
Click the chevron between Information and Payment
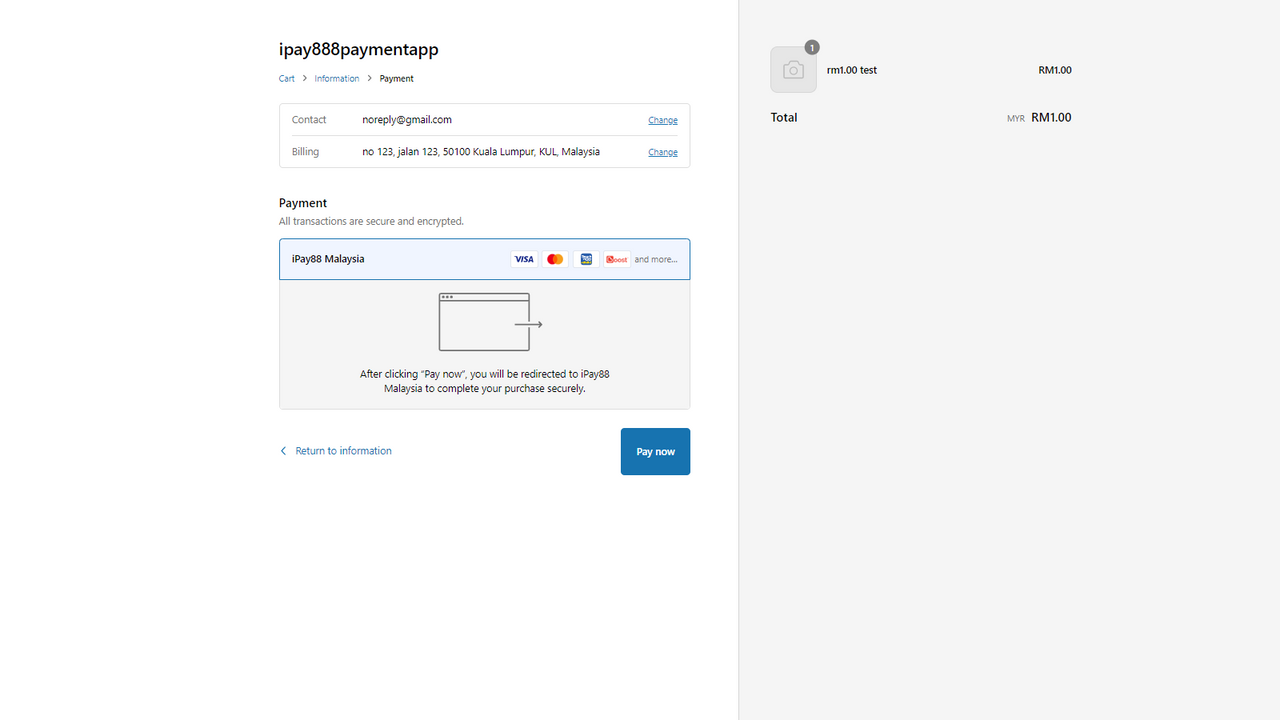click(369, 78)
